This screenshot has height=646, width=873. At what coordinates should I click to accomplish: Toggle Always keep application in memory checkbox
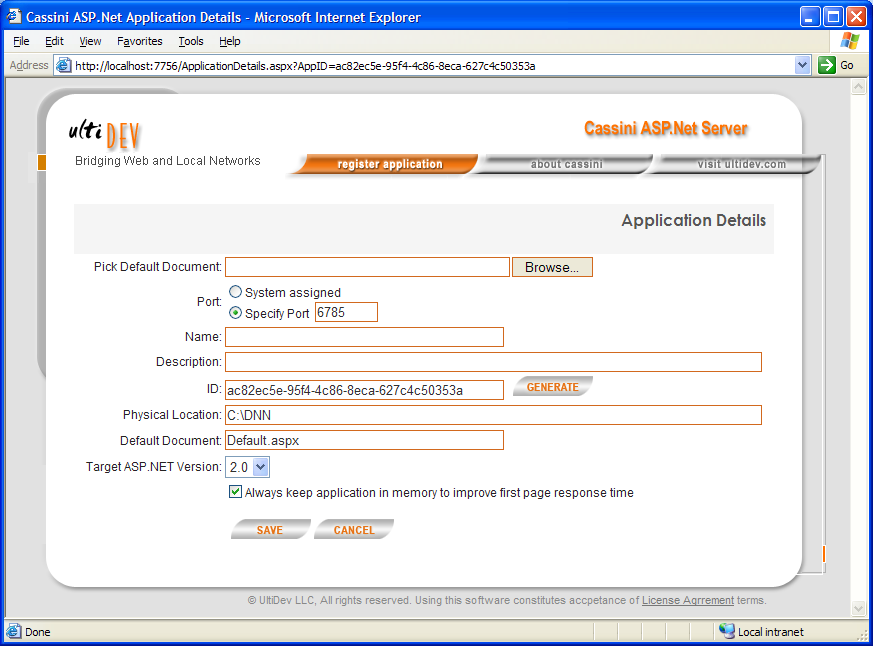(235, 492)
